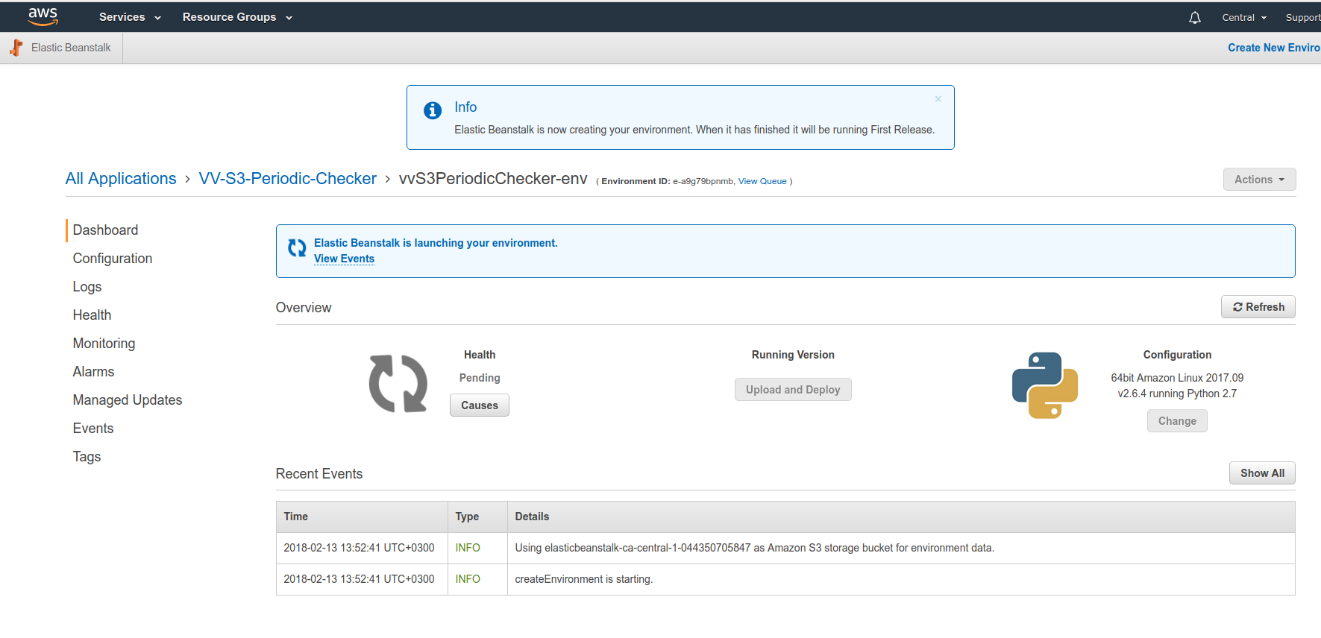This screenshot has height=638, width=1321.
Task: Open Logs in the sidebar
Action: point(87,287)
